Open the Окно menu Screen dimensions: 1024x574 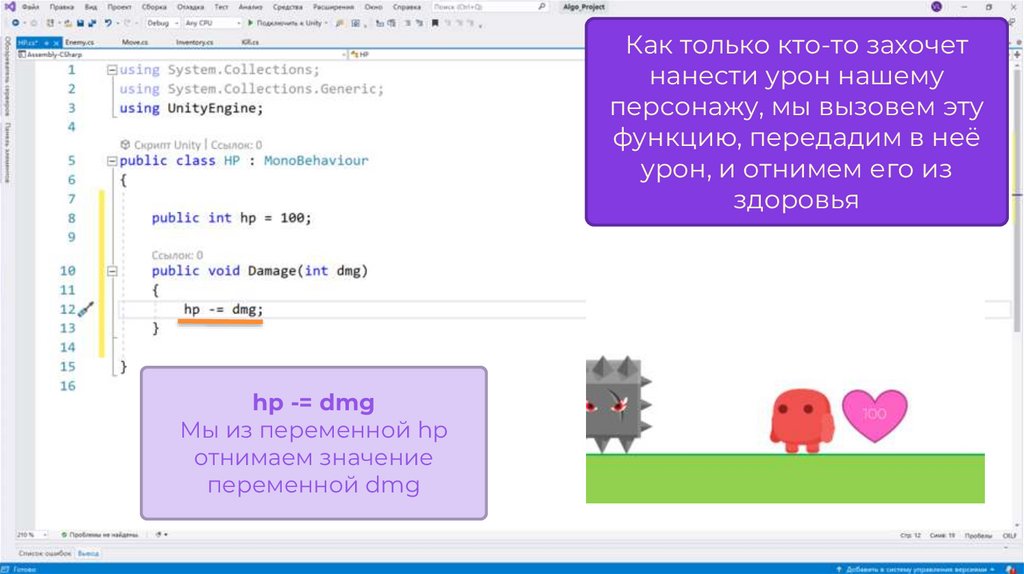(374, 7)
